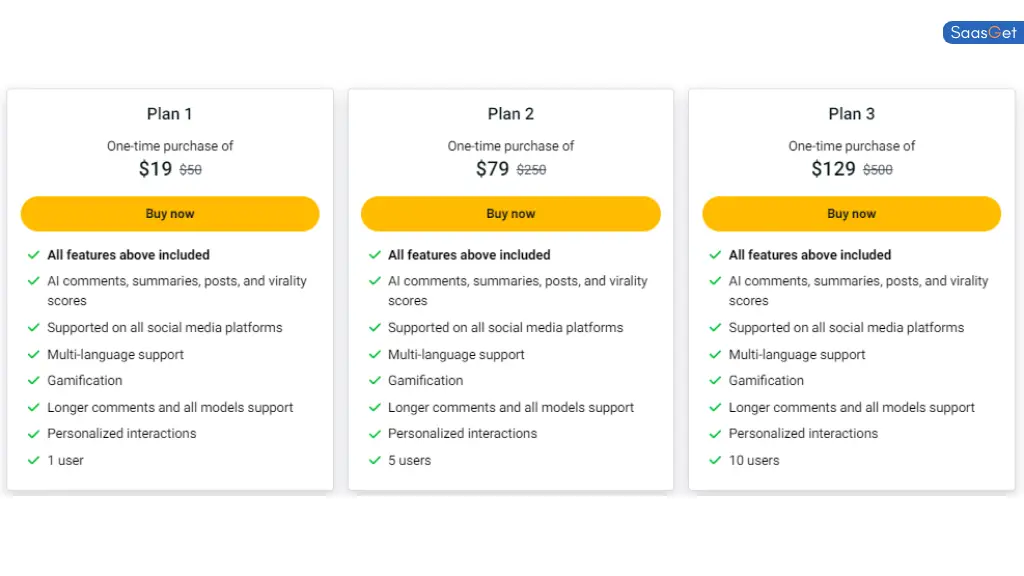
Task: Click checkmark beside '5 users' in Plan 2
Action: pyautogui.click(x=375, y=460)
